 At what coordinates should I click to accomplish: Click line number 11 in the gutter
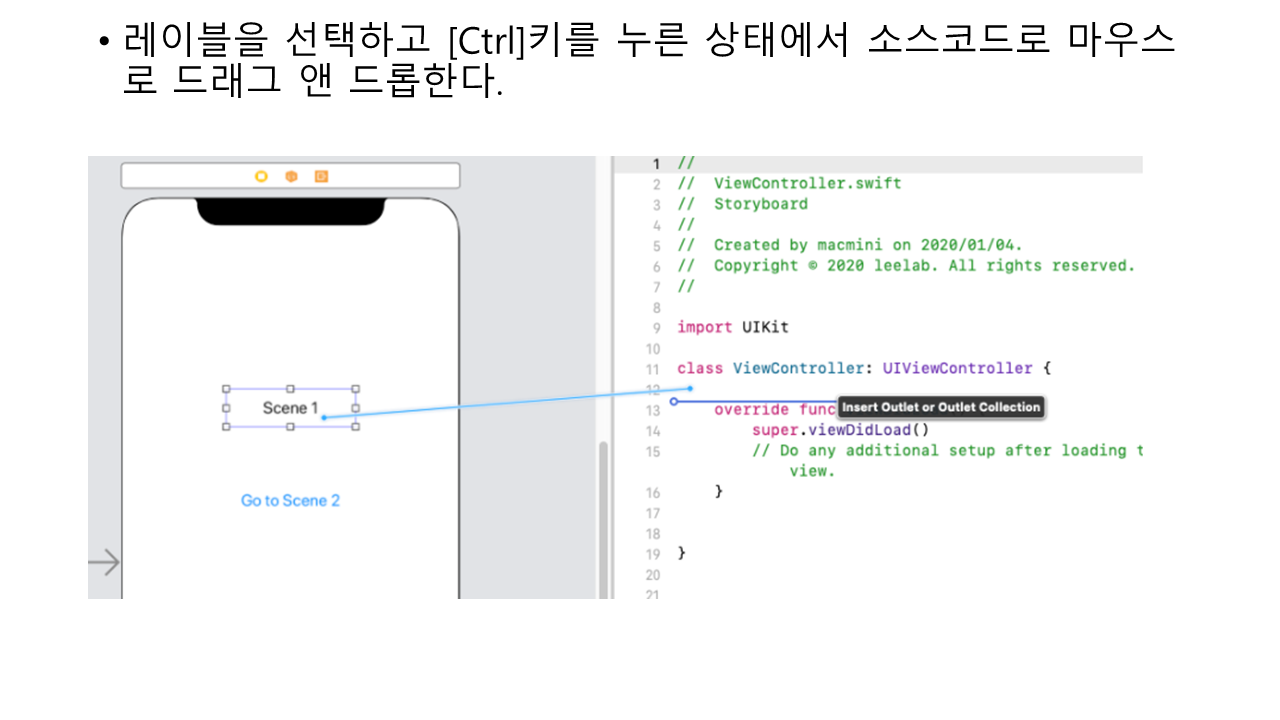click(652, 369)
